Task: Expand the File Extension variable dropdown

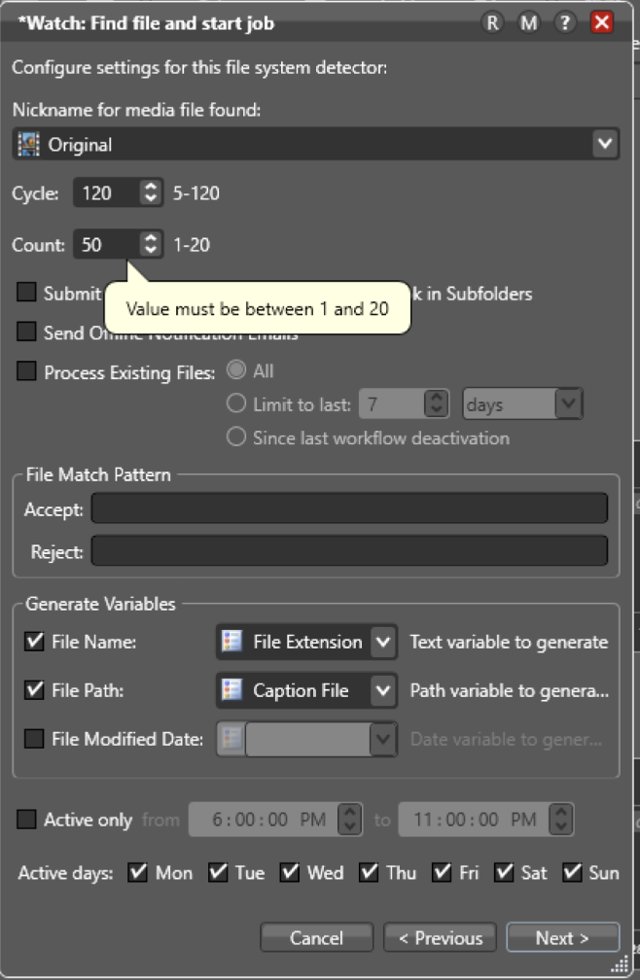Action: (383, 642)
